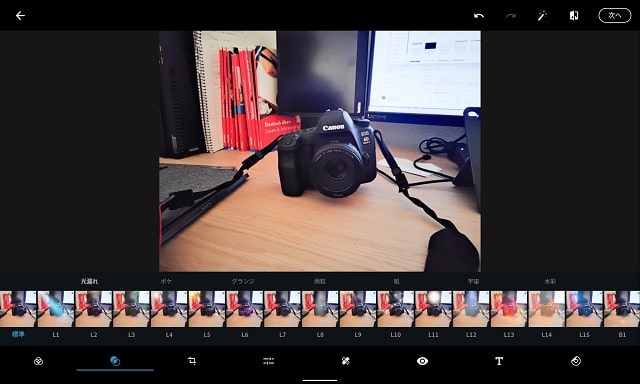Apply the L6 light leak overlay
The width and height of the screenshot is (640, 384).
tap(244, 309)
